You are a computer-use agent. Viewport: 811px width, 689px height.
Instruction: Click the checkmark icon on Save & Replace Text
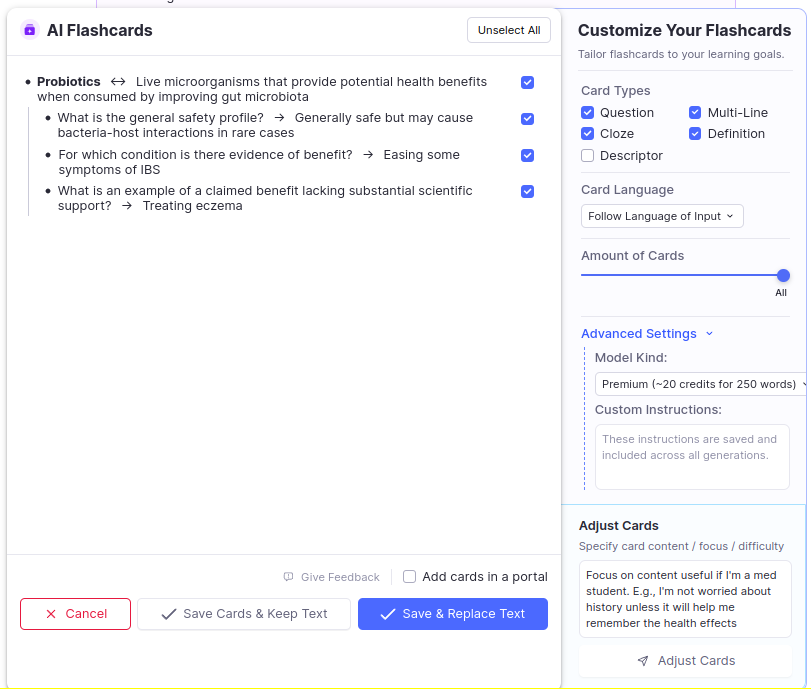click(x=388, y=614)
